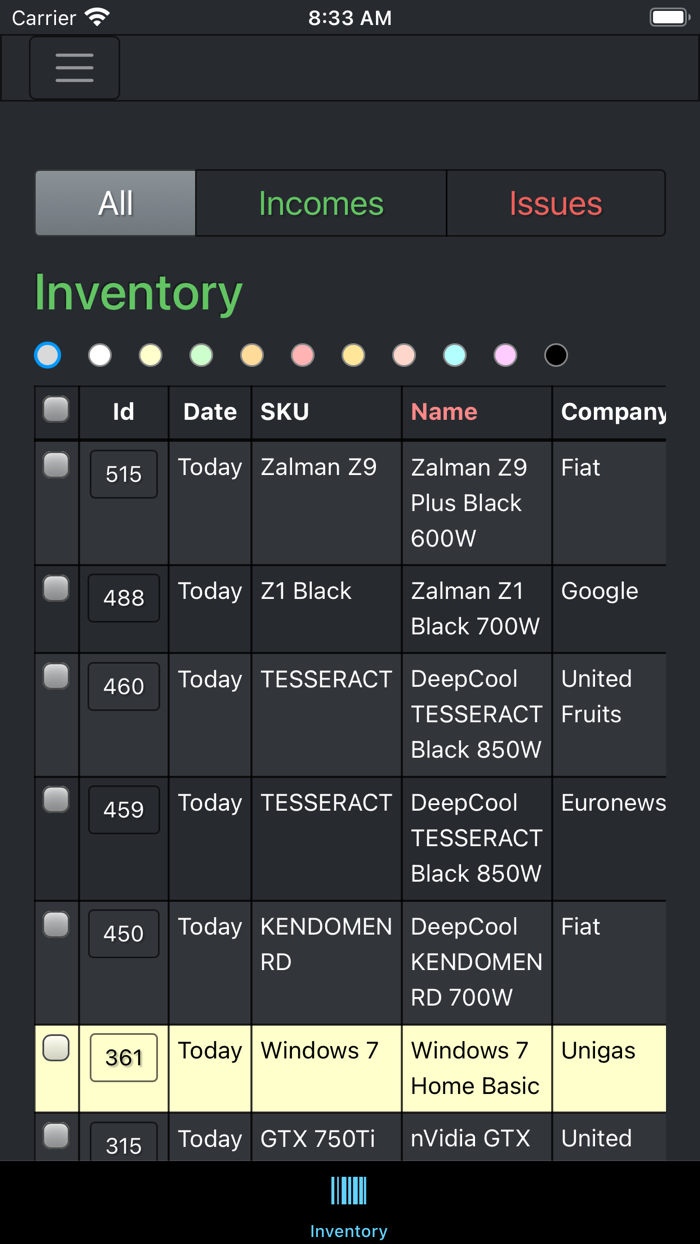Select the black color swatch
This screenshot has width=700, height=1244.
(x=556, y=354)
